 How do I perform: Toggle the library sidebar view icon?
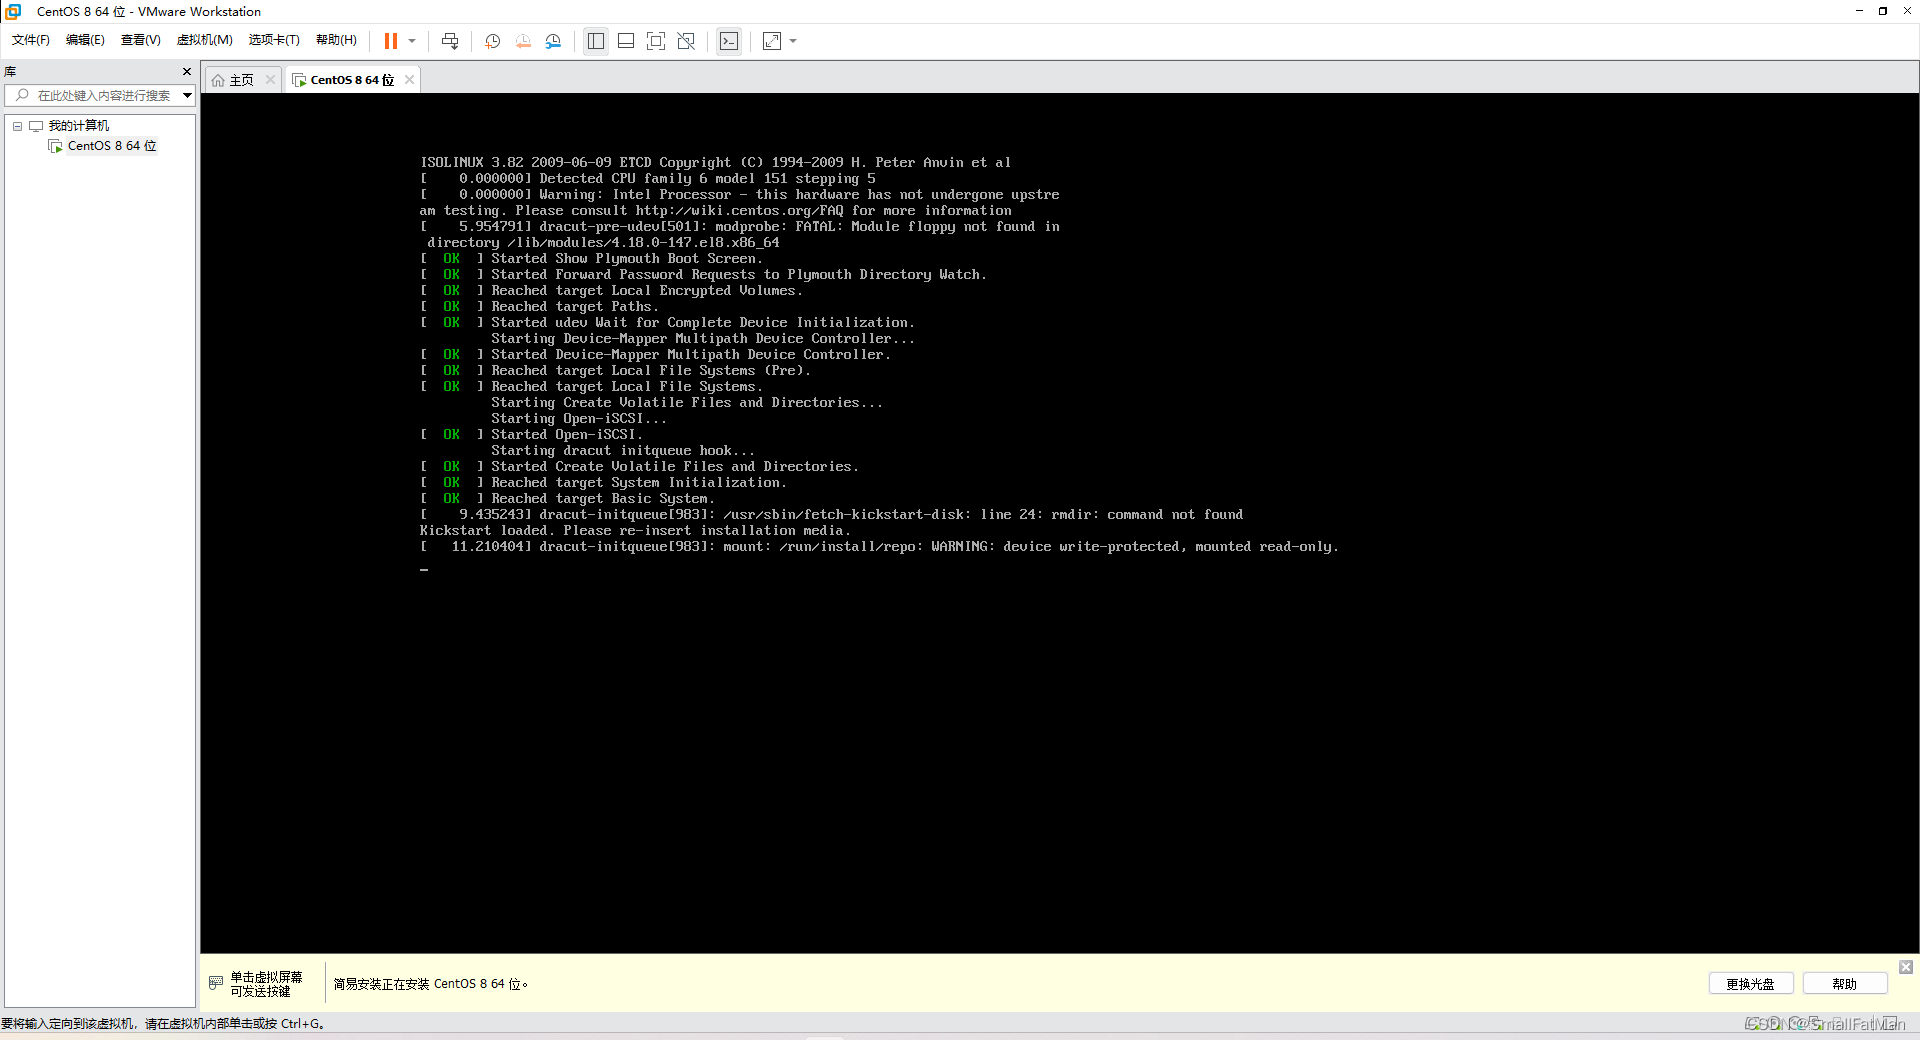point(596,41)
